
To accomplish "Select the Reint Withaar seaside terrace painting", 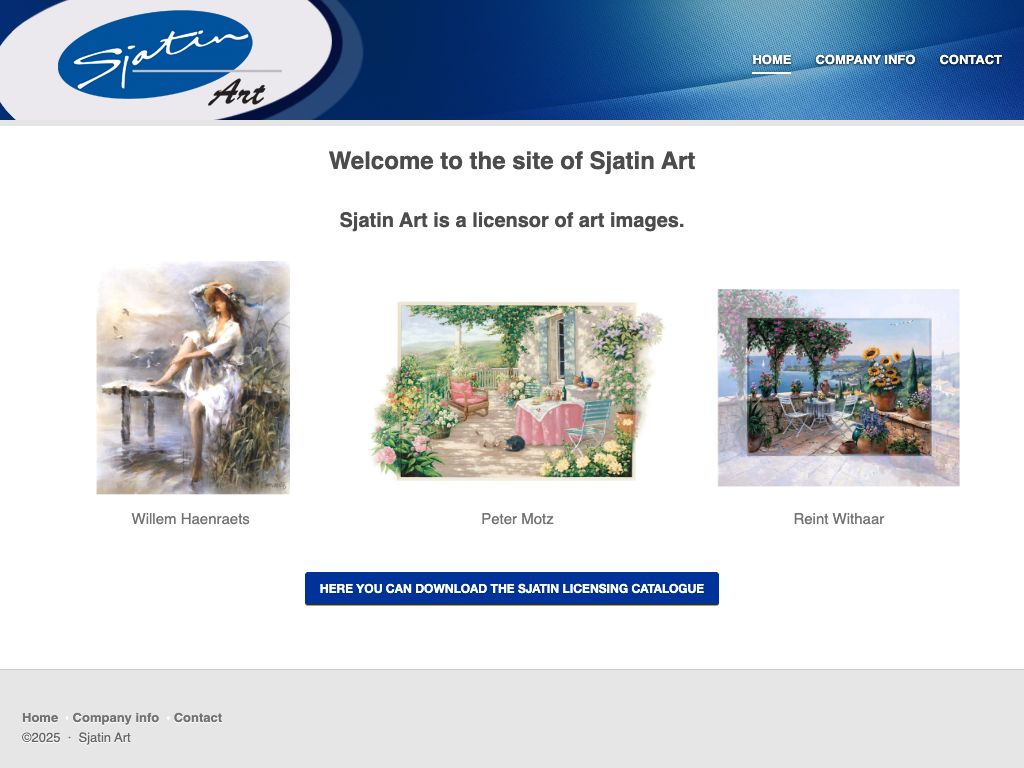I will [x=839, y=387].
